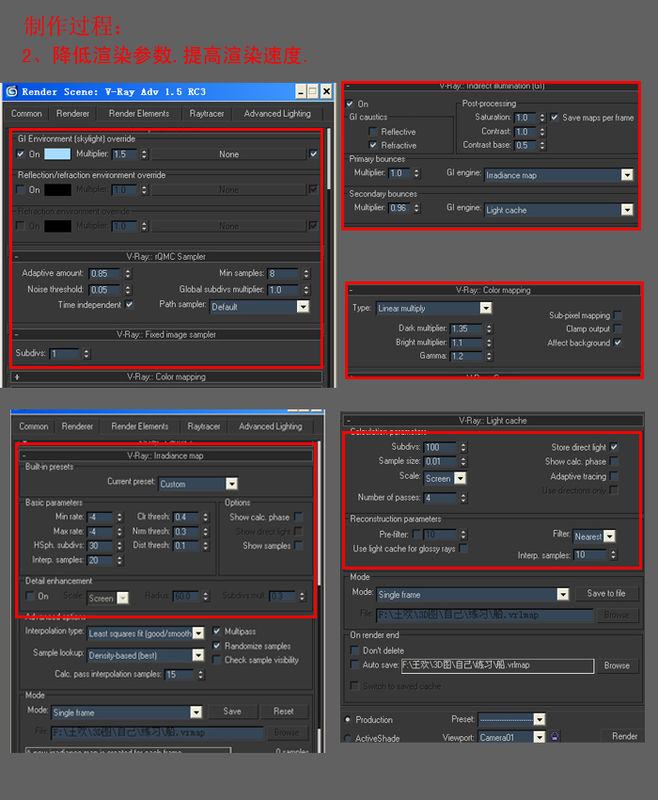Select the Production radio button
Image resolution: width=658 pixels, height=800 pixels.
(348, 719)
